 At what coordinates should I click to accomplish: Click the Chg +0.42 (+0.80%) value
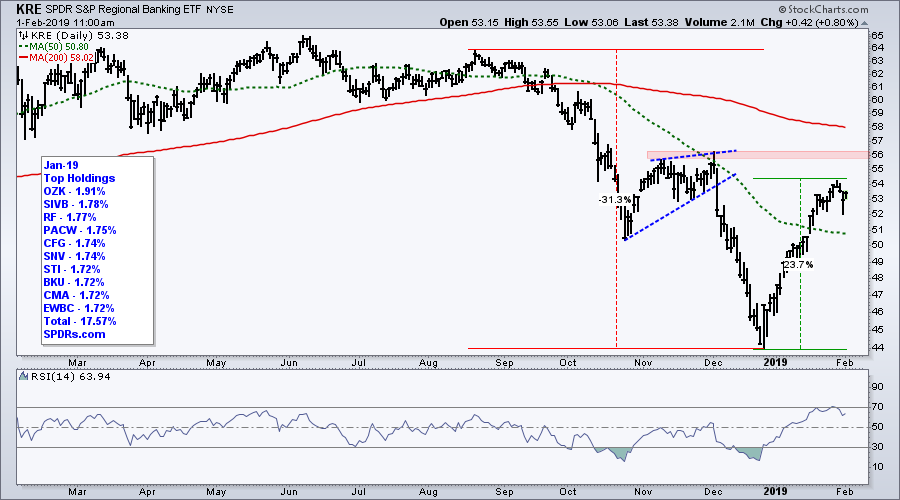point(808,22)
